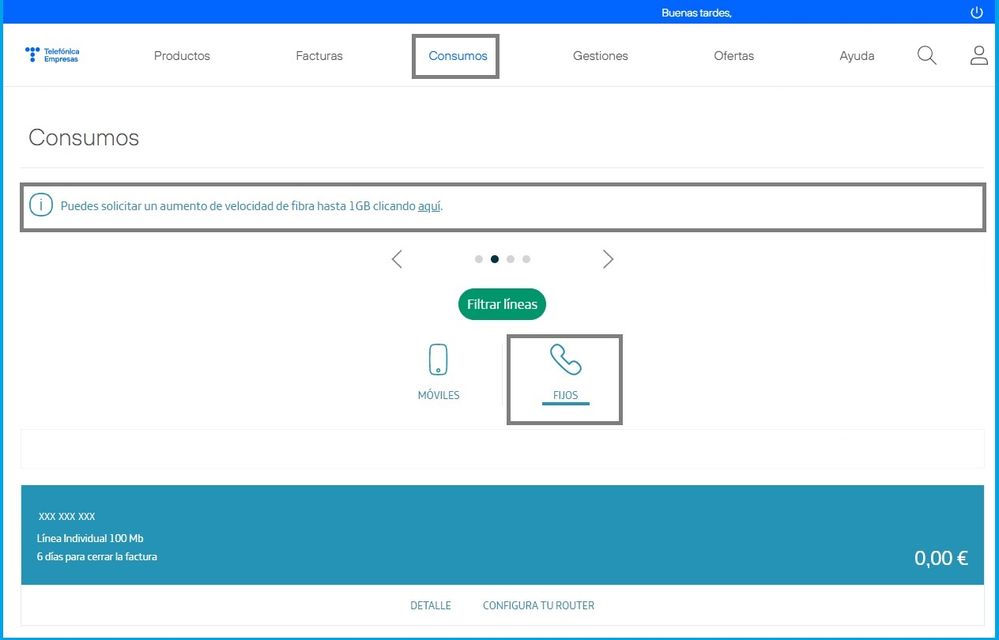999x640 pixels.
Task: Follow the 'aquí' fiber speed link
Action: coord(429,206)
